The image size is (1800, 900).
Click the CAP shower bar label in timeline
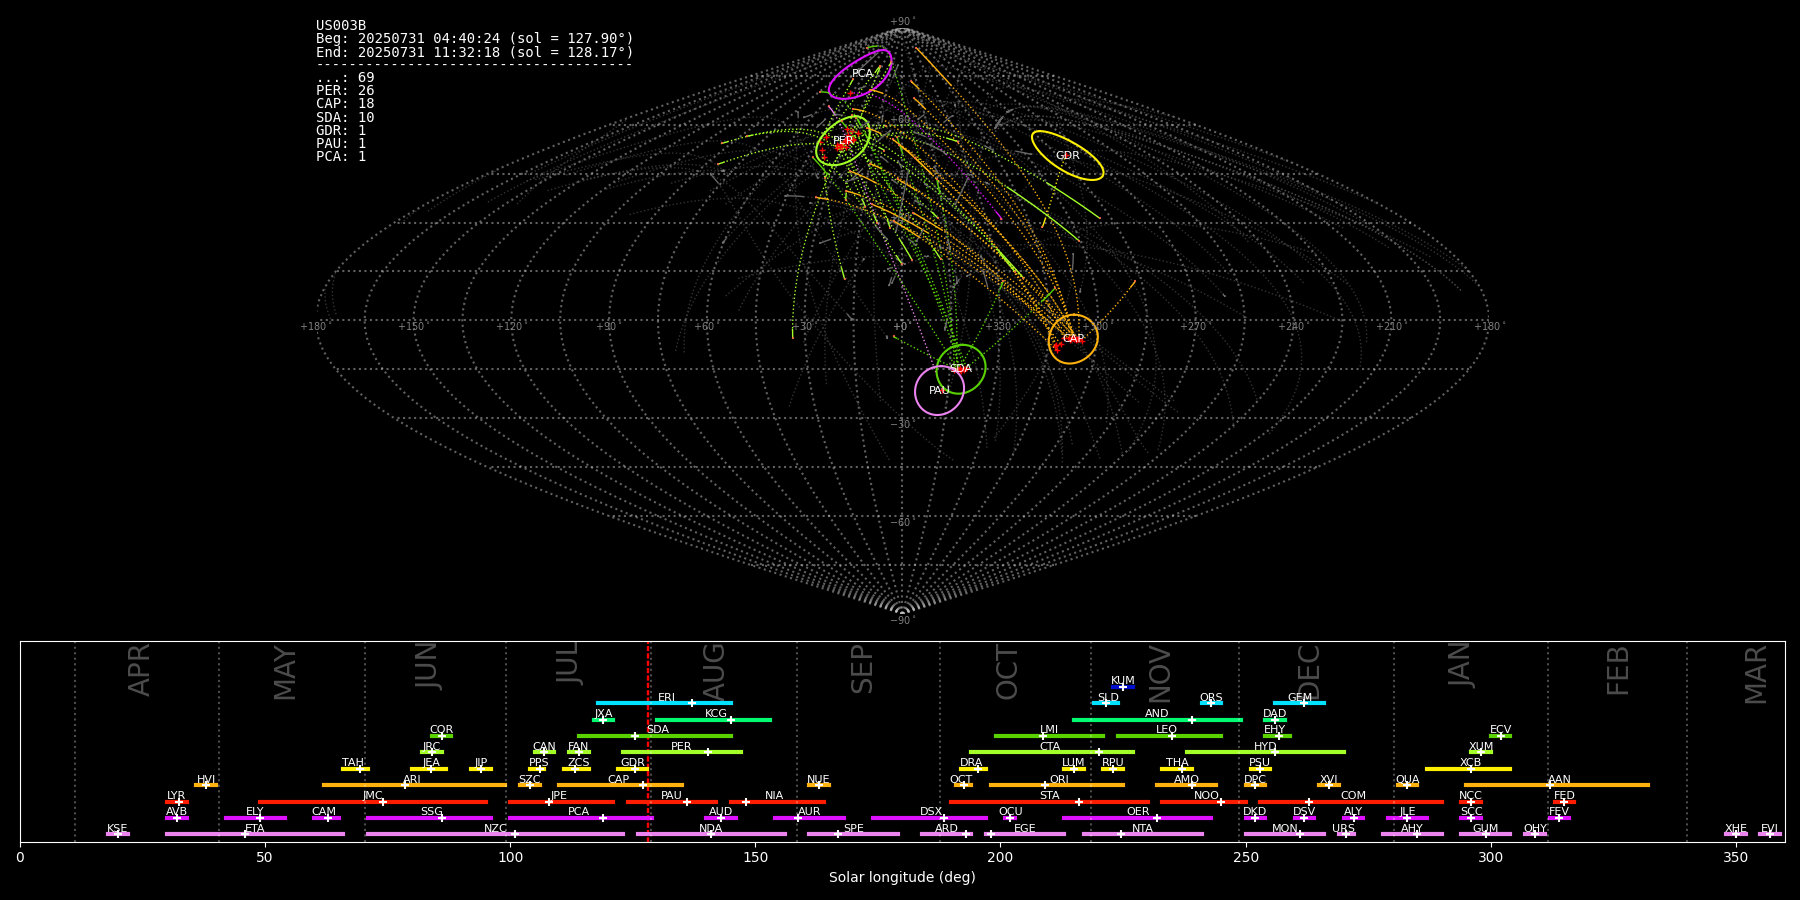pyautogui.click(x=618, y=780)
